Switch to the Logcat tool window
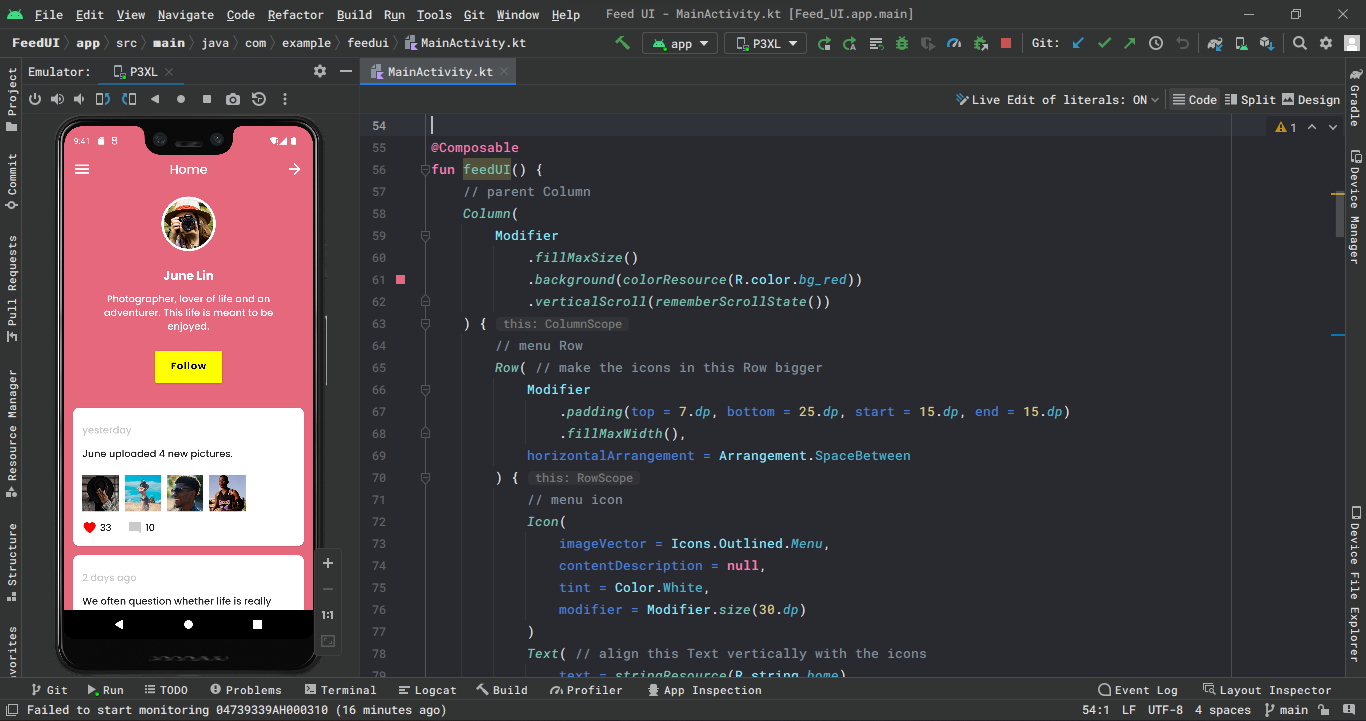 (x=427, y=689)
